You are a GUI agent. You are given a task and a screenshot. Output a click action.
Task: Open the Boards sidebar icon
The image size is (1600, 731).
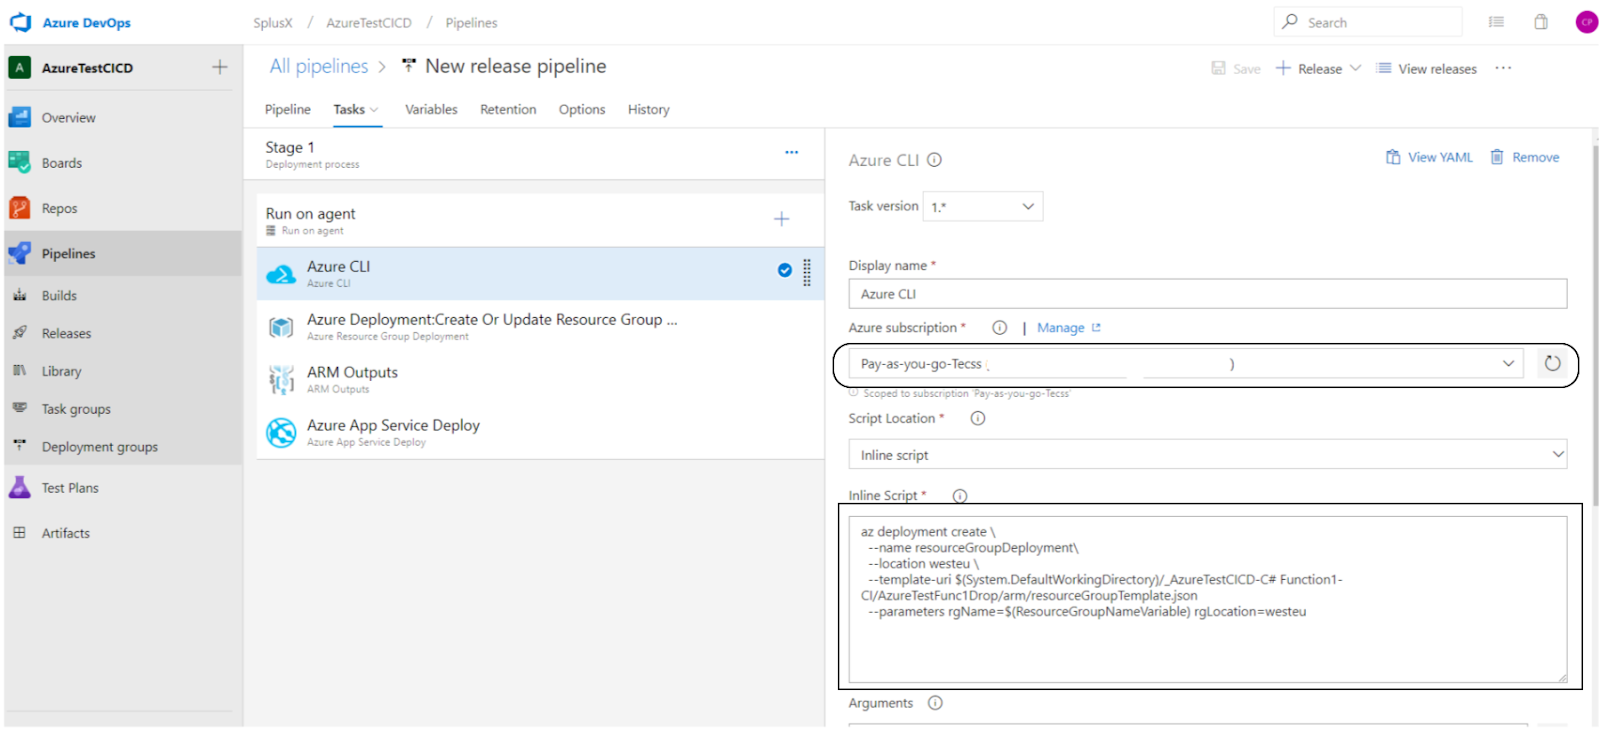(x=20, y=162)
